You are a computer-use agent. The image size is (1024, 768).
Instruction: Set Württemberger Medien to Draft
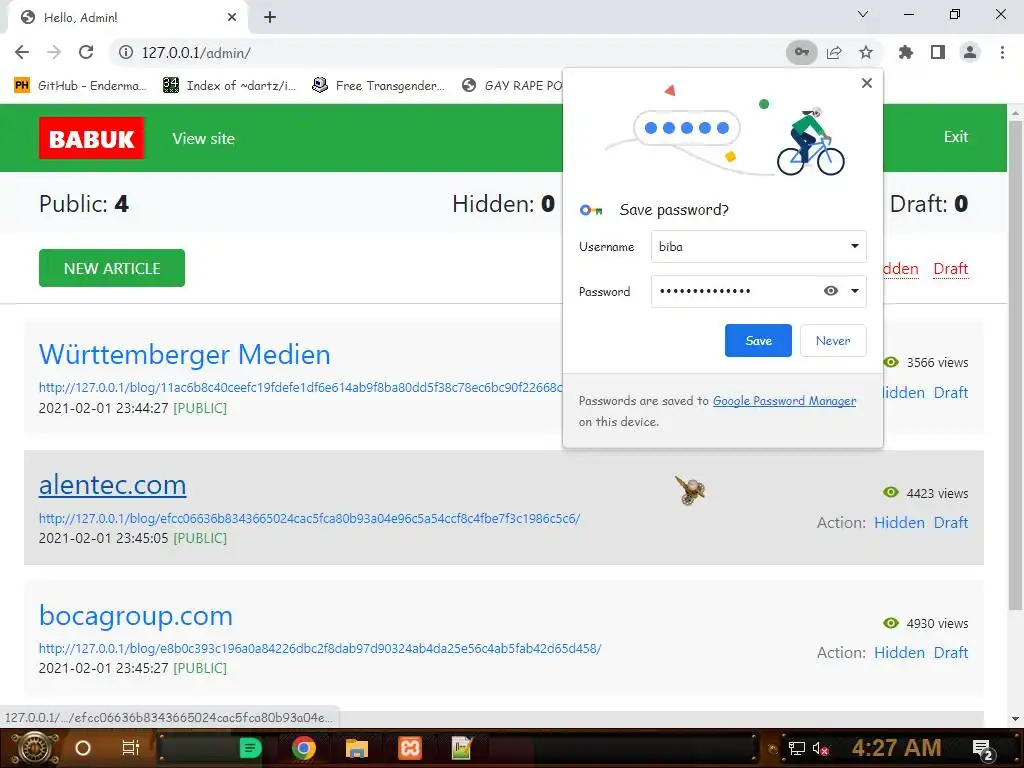[x=951, y=392]
